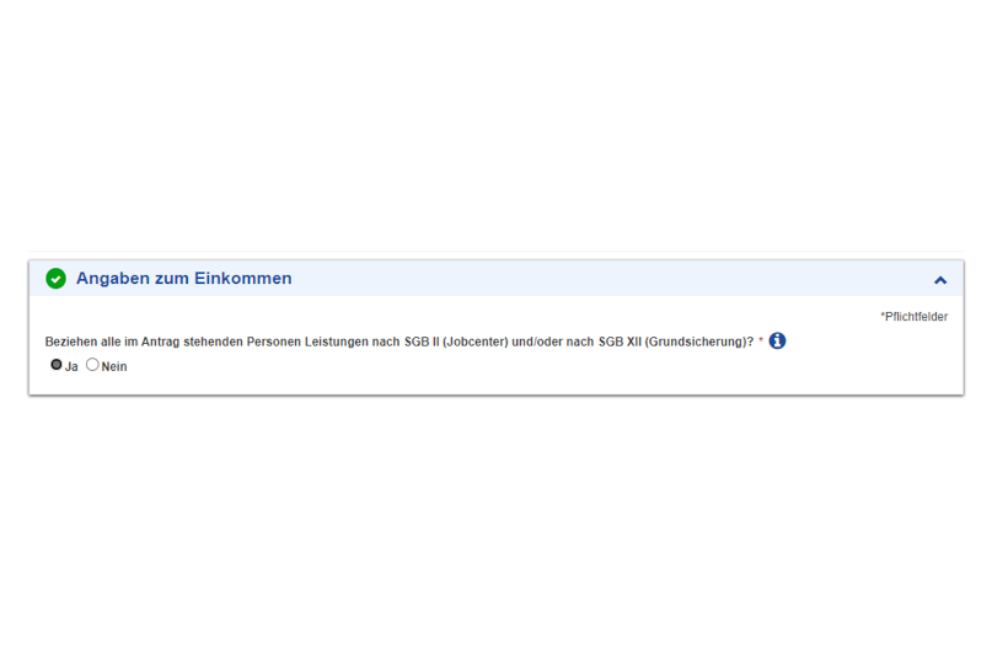Image resolution: width=1008 pixels, height=672 pixels.
Task: Select the Nein radio button
Action: (93, 365)
